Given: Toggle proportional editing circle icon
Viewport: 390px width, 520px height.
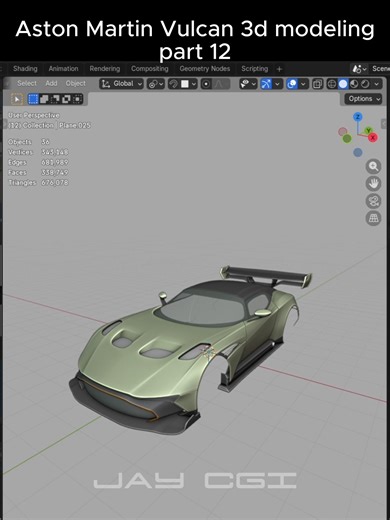Looking at the screenshot, I should (x=206, y=84).
